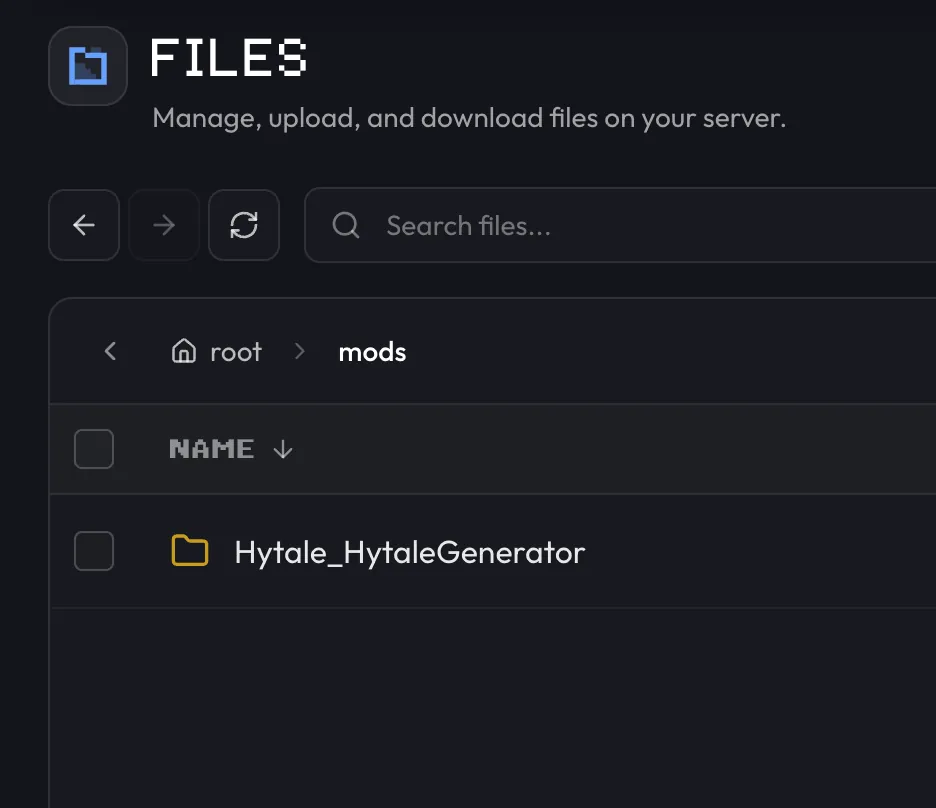Click the sort direction arrow beside NAME
The height and width of the screenshot is (808, 936).
[x=282, y=449]
